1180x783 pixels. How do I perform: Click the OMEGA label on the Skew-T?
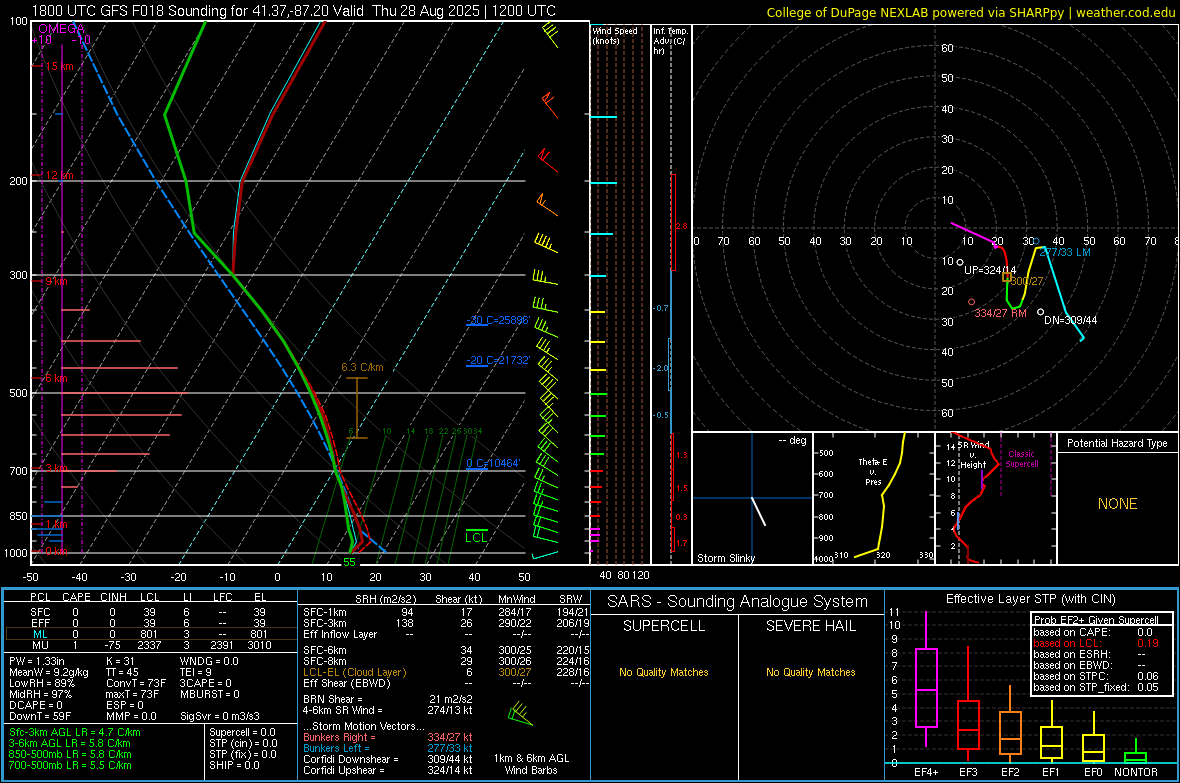click(x=61, y=29)
